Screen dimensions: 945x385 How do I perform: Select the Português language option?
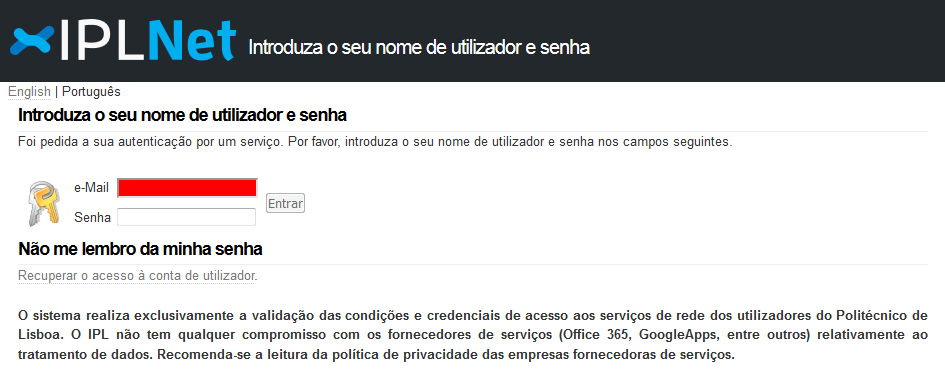[x=92, y=92]
